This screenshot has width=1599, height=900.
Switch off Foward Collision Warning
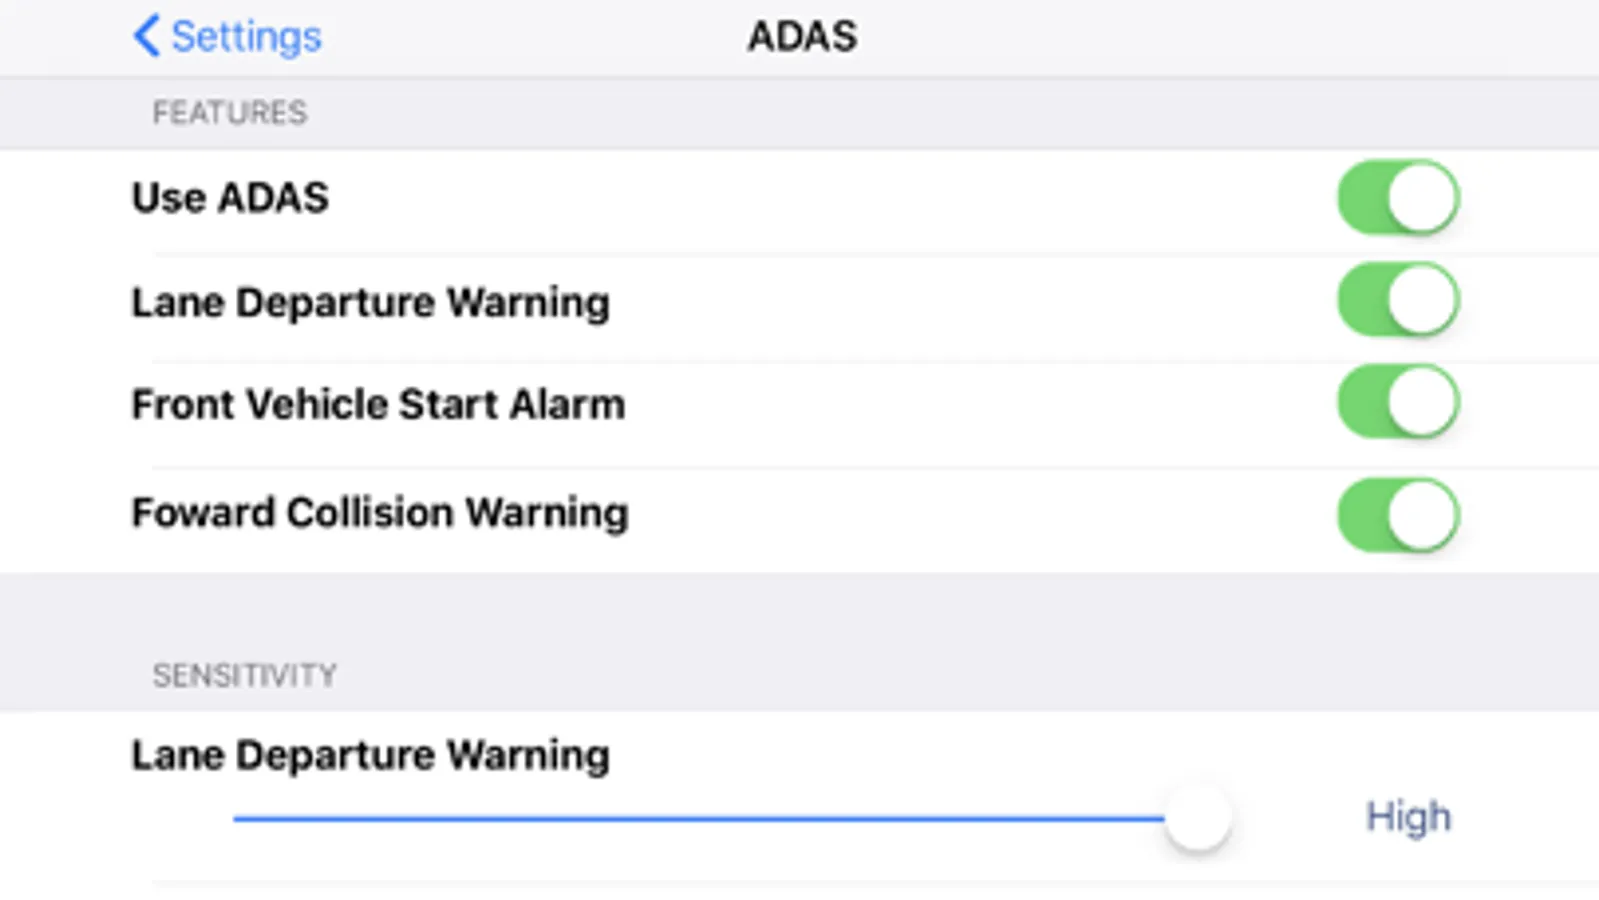click(1397, 515)
